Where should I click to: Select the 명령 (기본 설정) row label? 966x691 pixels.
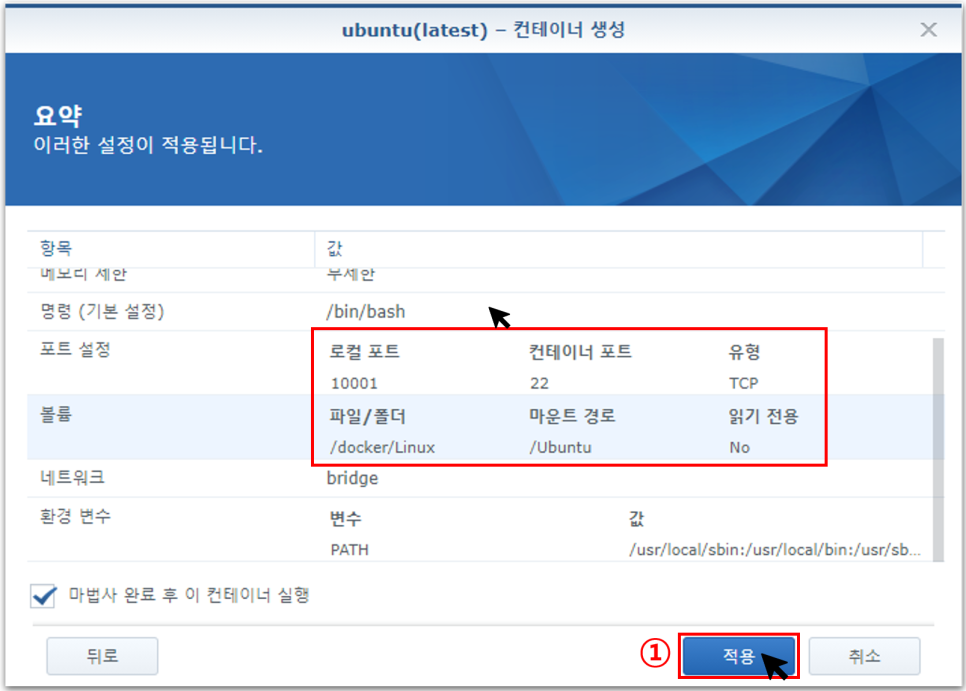pos(102,311)
